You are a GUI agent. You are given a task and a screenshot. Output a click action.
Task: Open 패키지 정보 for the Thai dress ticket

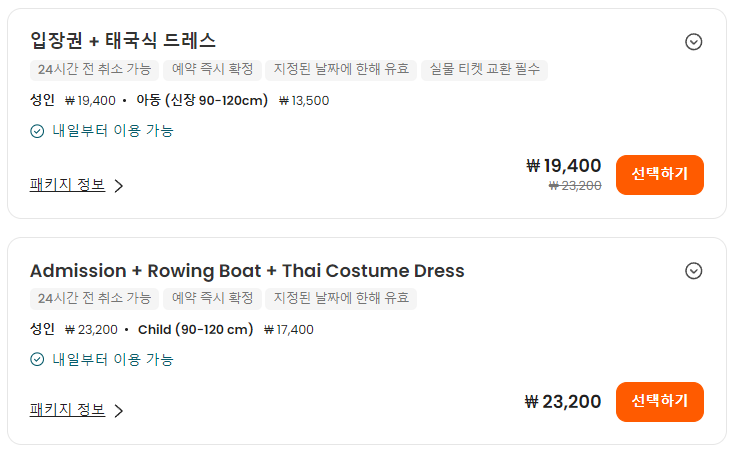[67, 185]
